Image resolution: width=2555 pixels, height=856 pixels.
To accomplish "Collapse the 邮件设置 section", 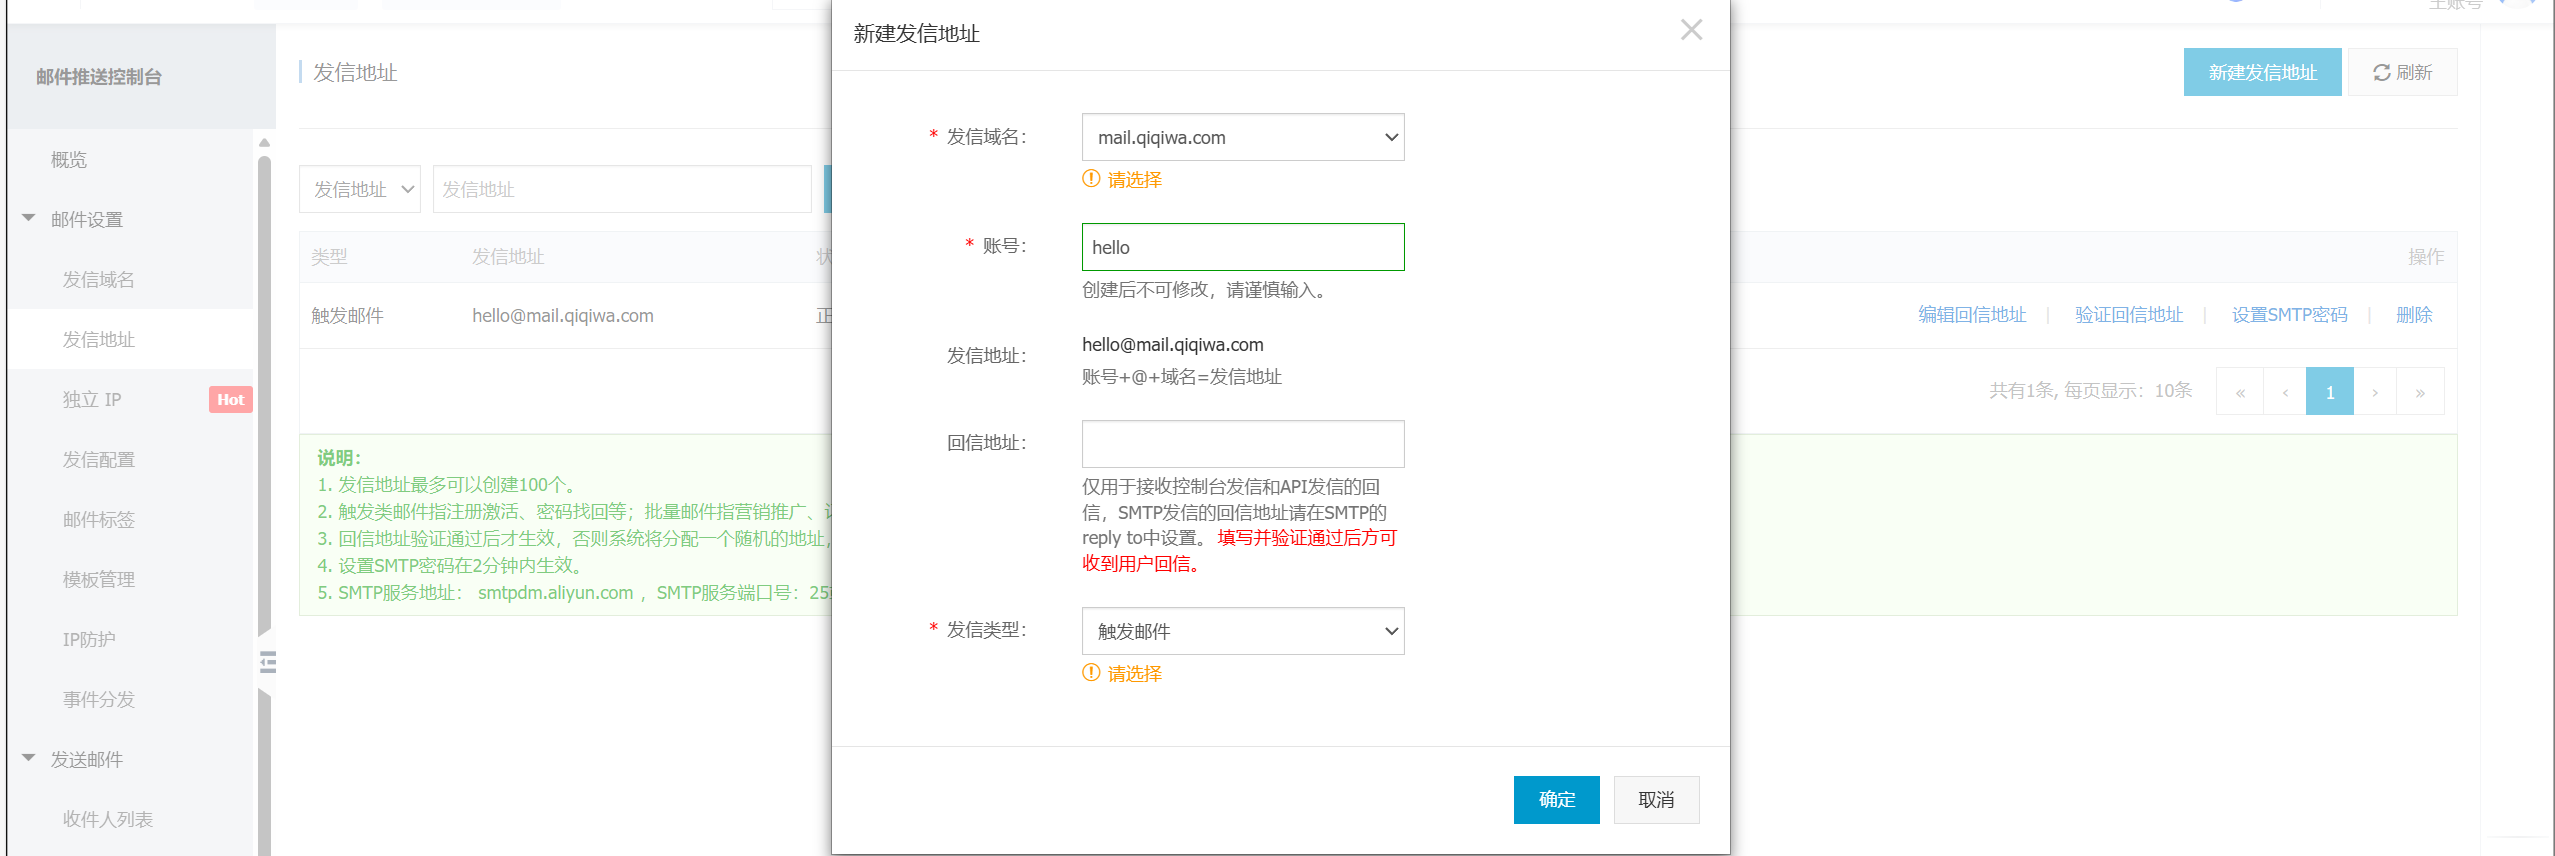I will [28, 218].
